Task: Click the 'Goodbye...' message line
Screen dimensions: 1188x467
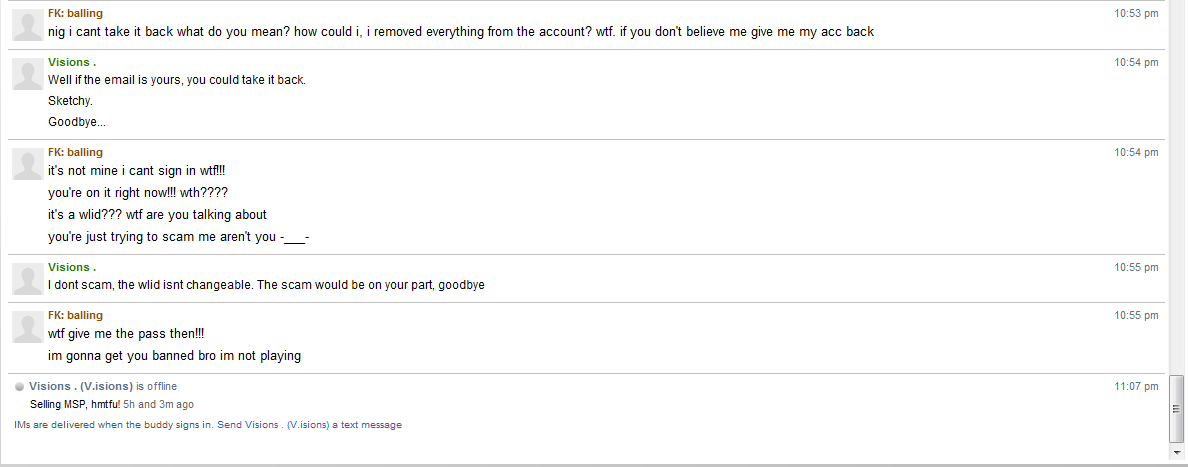Action: [x=77, y=122]
